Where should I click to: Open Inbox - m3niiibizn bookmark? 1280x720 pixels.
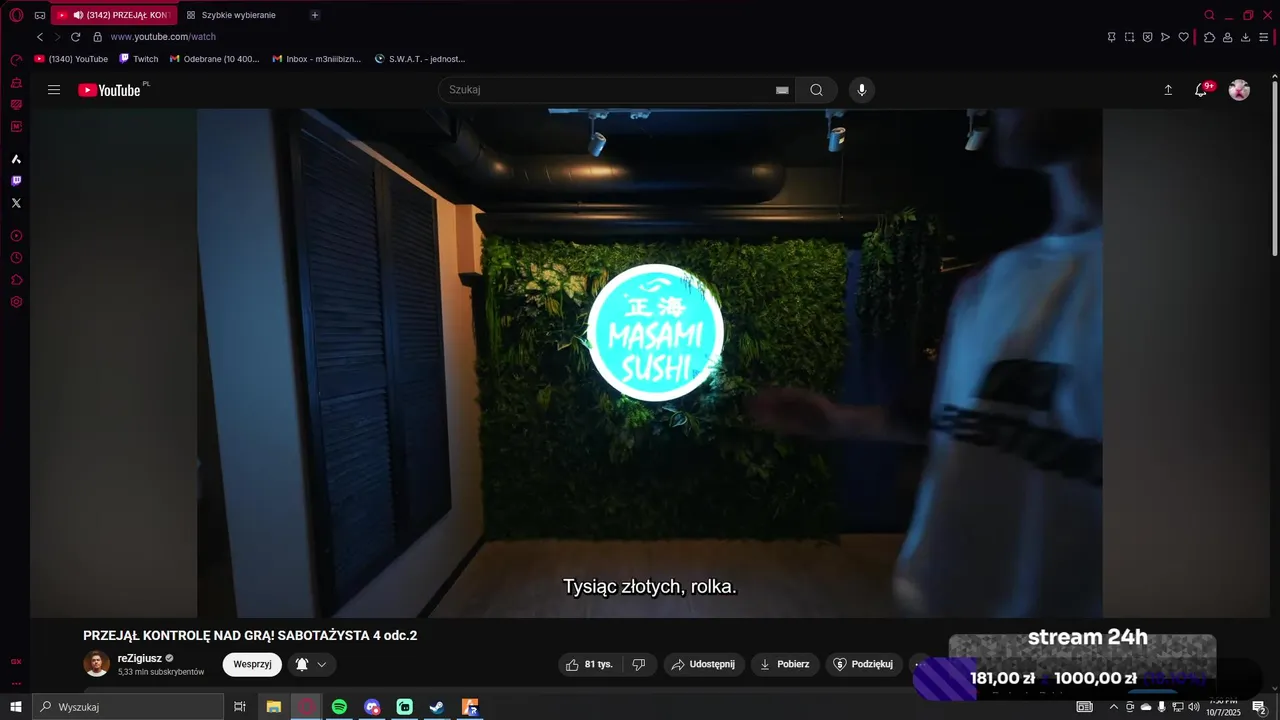(x=316, y=59)
